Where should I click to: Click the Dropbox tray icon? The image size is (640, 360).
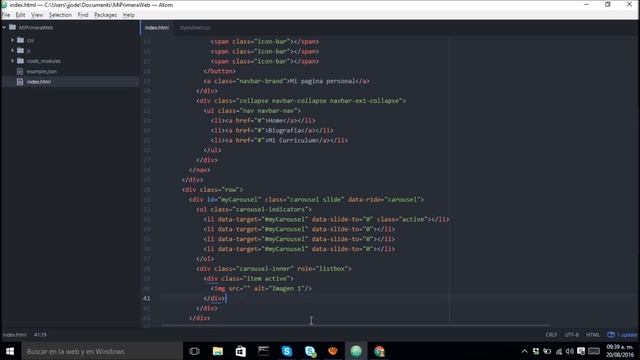pos(536,351)
